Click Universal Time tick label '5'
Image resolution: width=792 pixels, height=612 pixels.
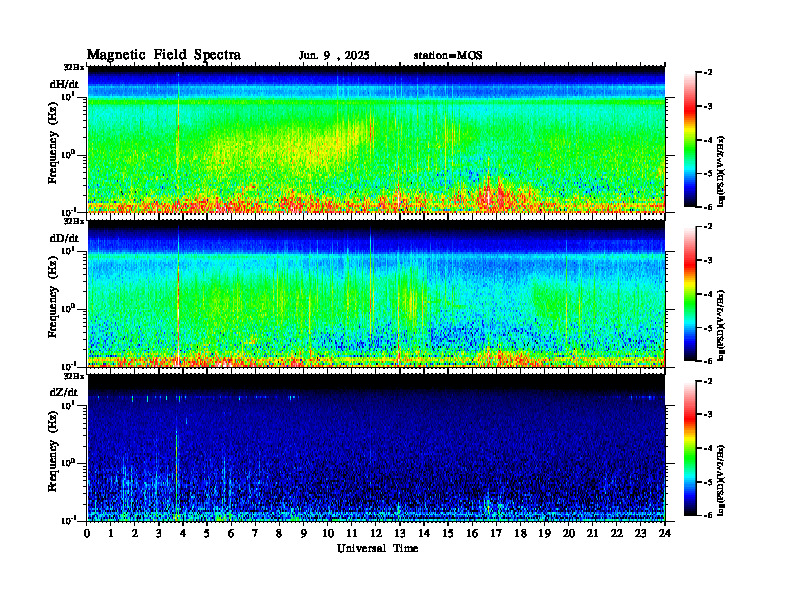pyautogui.click(x=207, y=533)
